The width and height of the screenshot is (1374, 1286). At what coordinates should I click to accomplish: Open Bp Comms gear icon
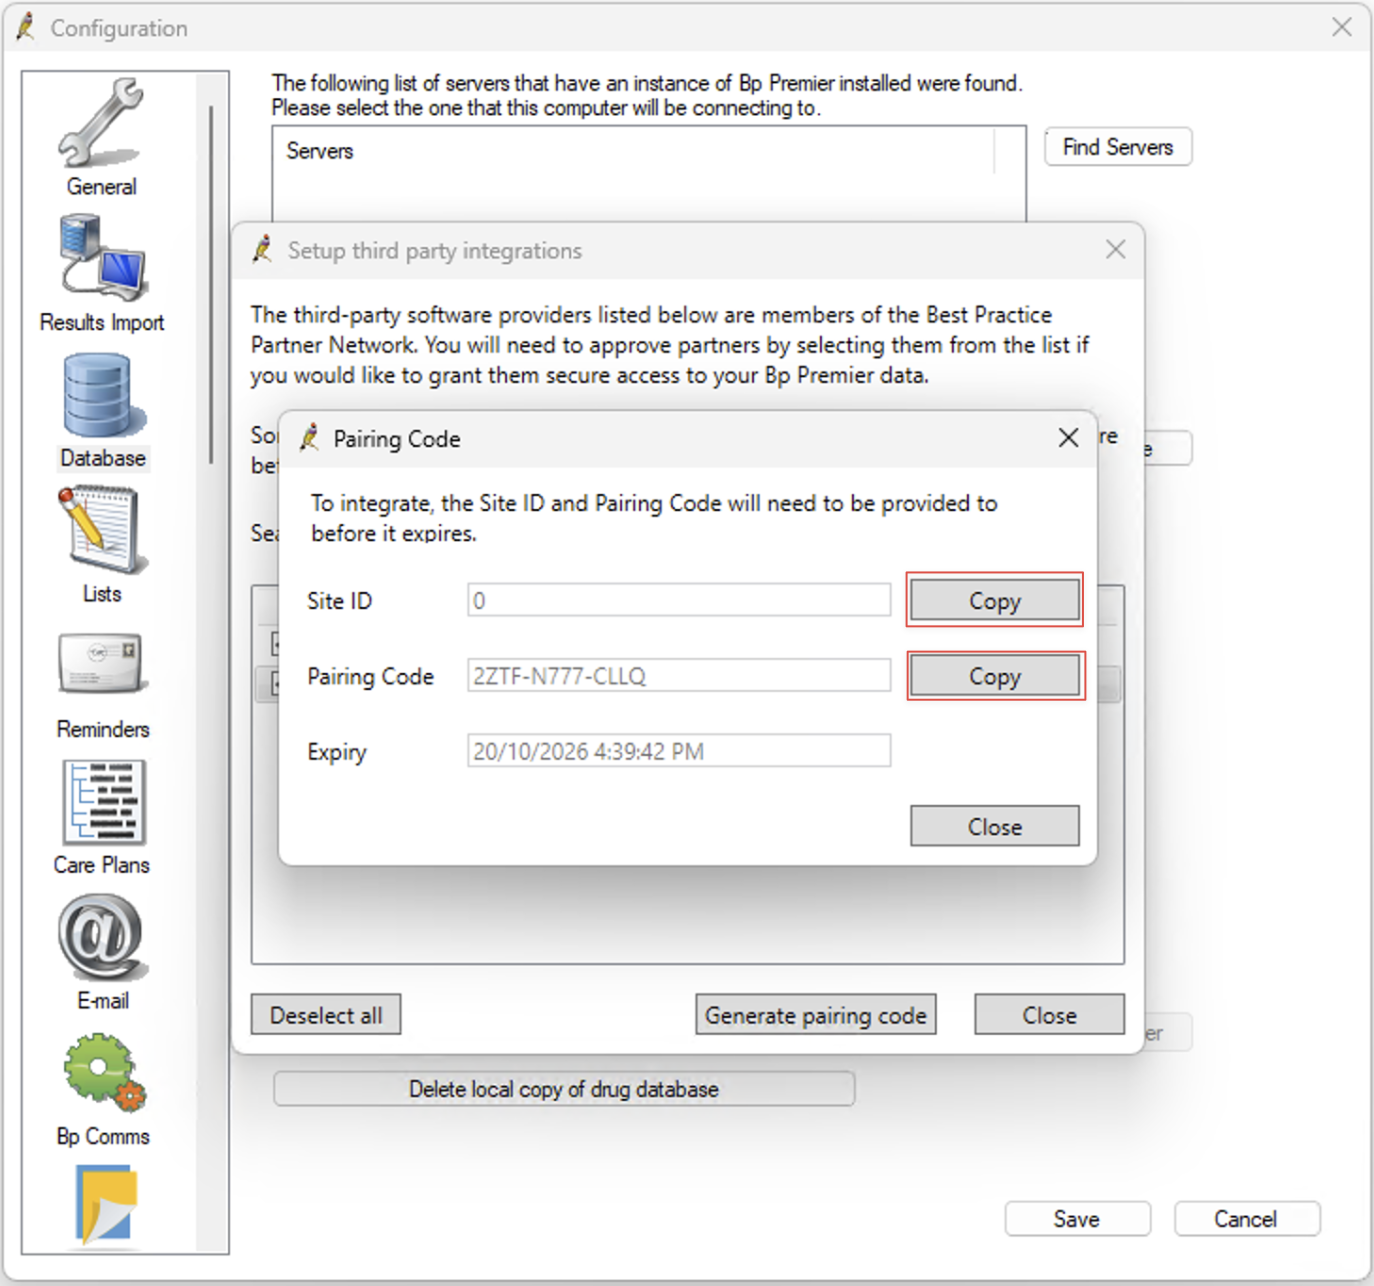pos(103,1072)
